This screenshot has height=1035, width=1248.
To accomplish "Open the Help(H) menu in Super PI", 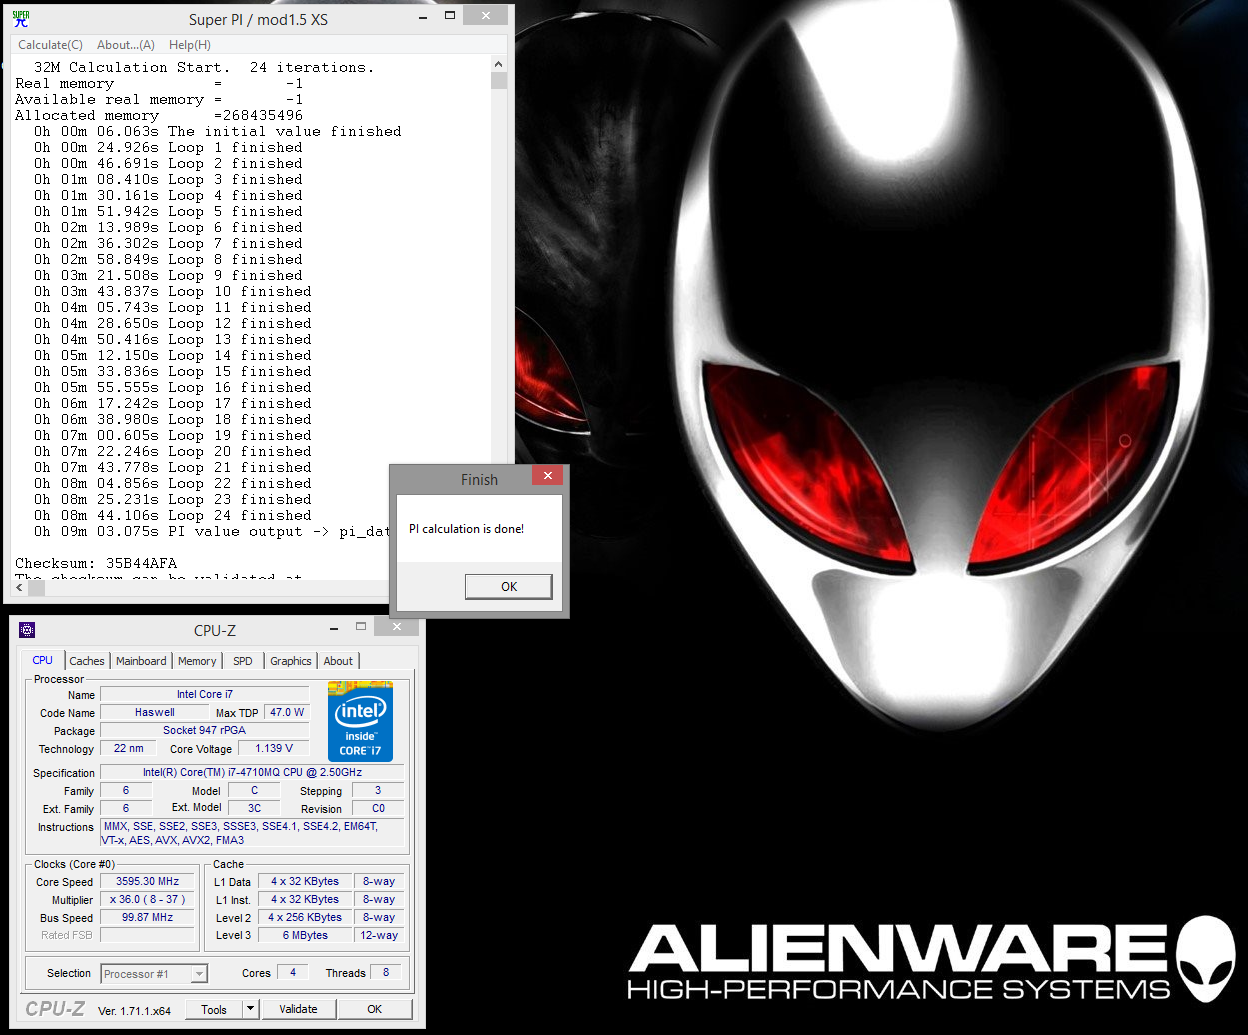I will pos(190,45).
